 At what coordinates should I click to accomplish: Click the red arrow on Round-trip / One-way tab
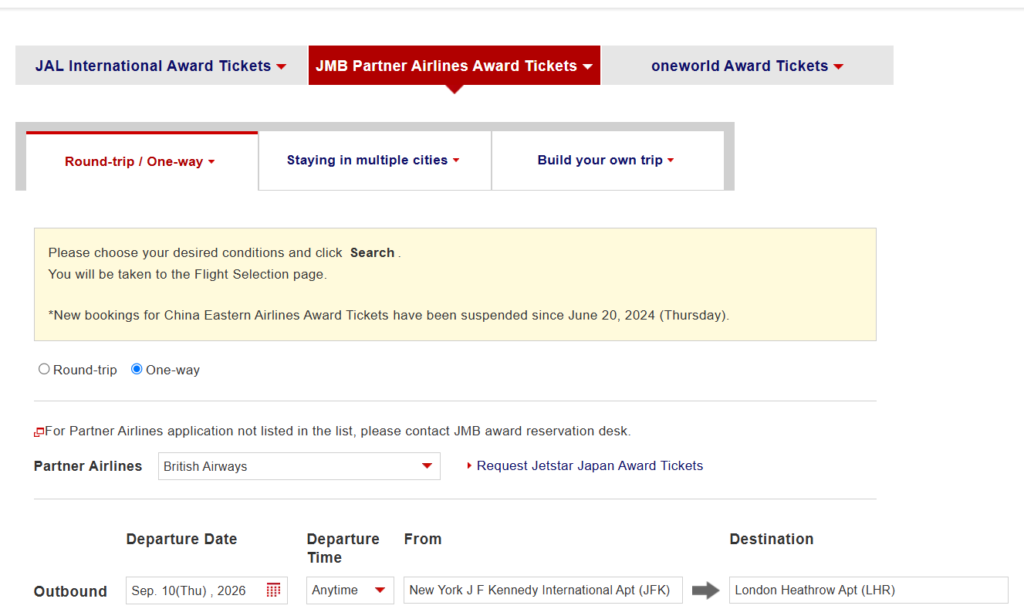point(210,160)
